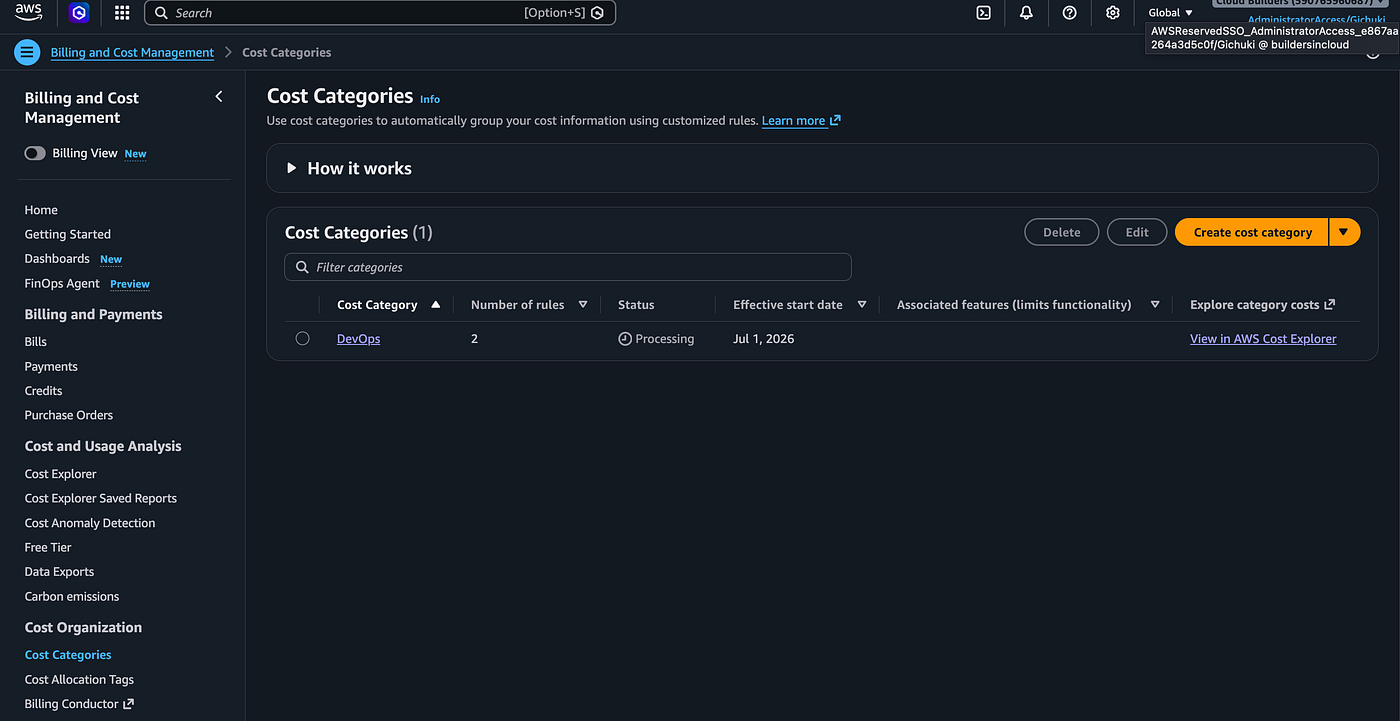Open the Home sidebar item

(x=41, y=210)
